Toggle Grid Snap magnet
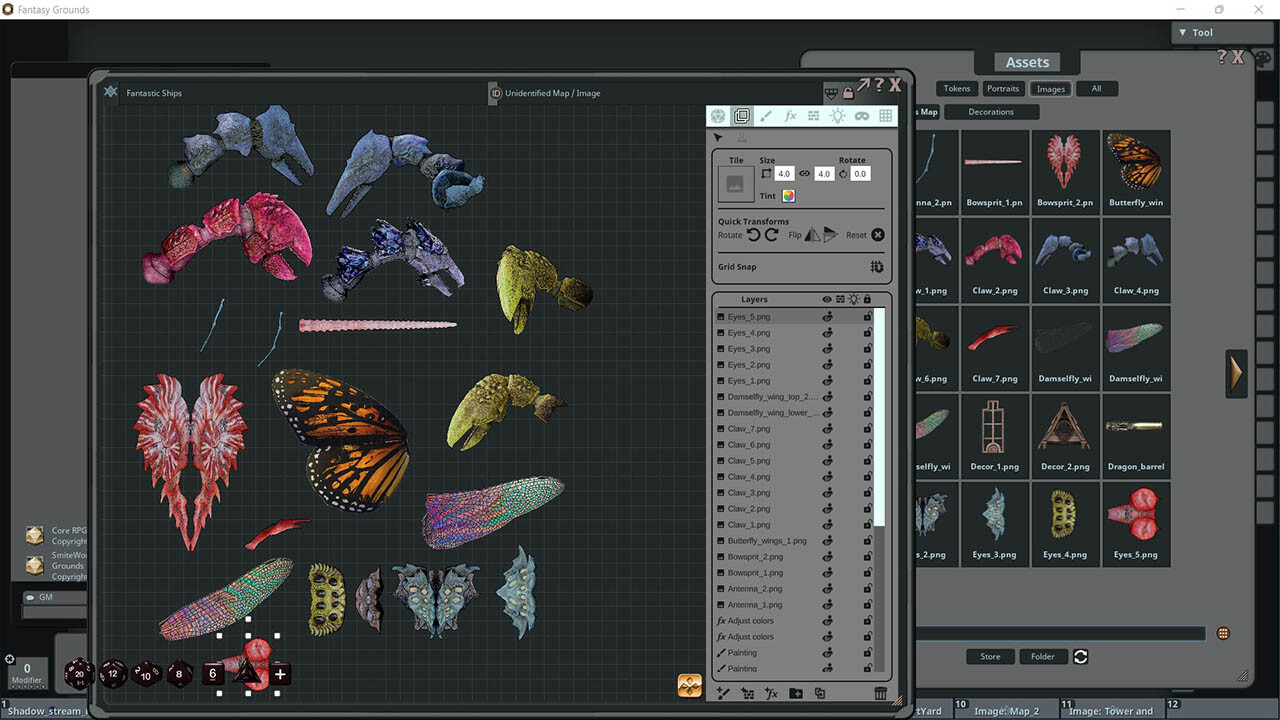The width and height of the screenshot is (1280, 720). click(877, 267)
